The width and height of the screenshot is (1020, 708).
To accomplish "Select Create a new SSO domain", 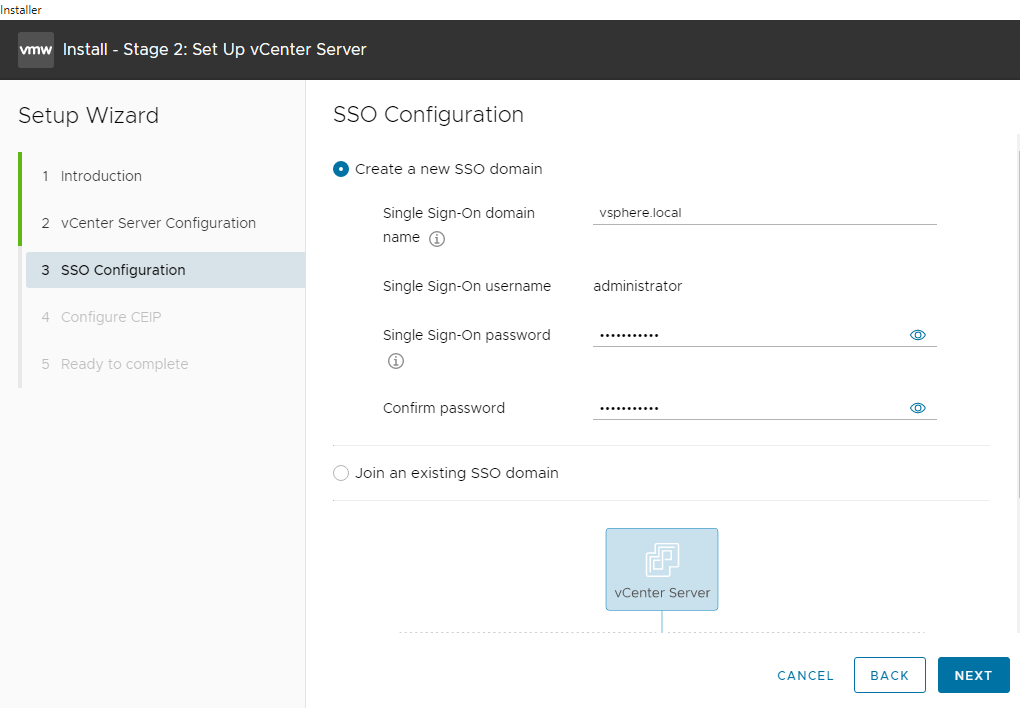I will [341, 169].
